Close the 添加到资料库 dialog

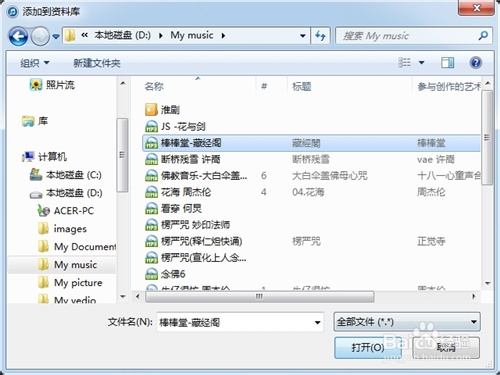[477, 8]
